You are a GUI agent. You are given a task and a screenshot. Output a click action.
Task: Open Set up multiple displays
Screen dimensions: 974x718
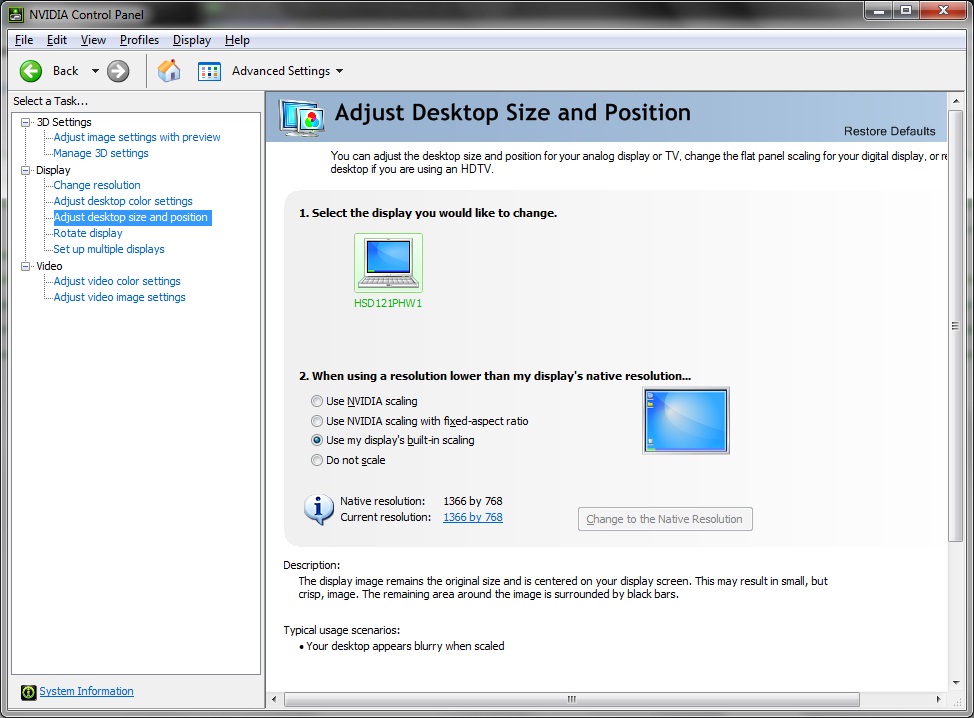click(109, 250)
